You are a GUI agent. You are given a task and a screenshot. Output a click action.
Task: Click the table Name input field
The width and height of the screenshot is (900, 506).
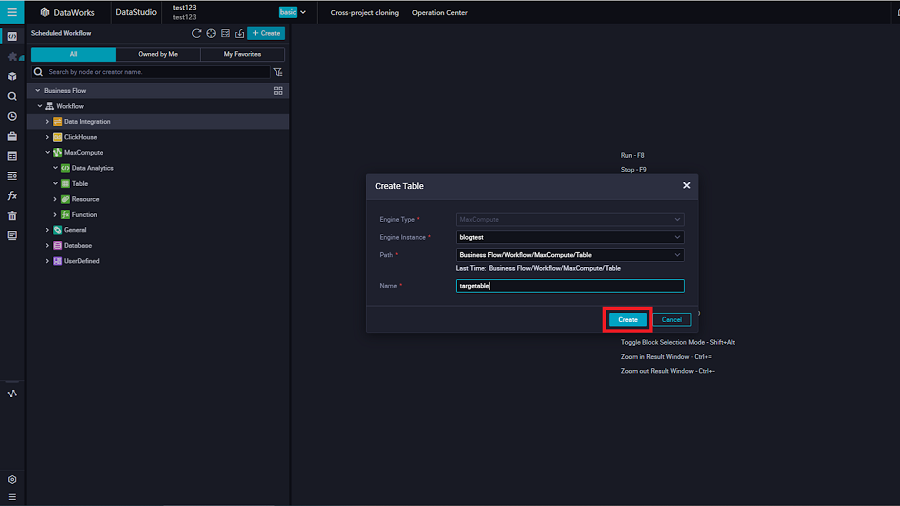pos(570,286)
